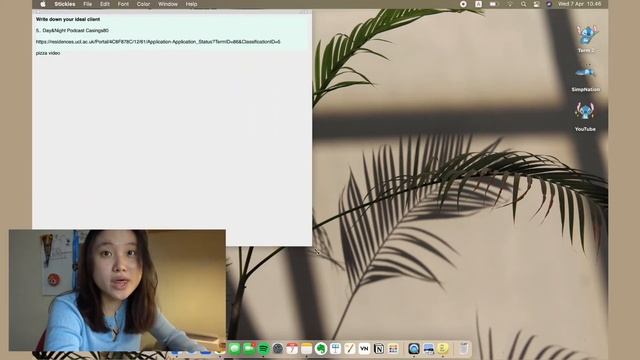Open Notes from the Dock
This screenshot has width=640, height=360.
tap(307, 349)
